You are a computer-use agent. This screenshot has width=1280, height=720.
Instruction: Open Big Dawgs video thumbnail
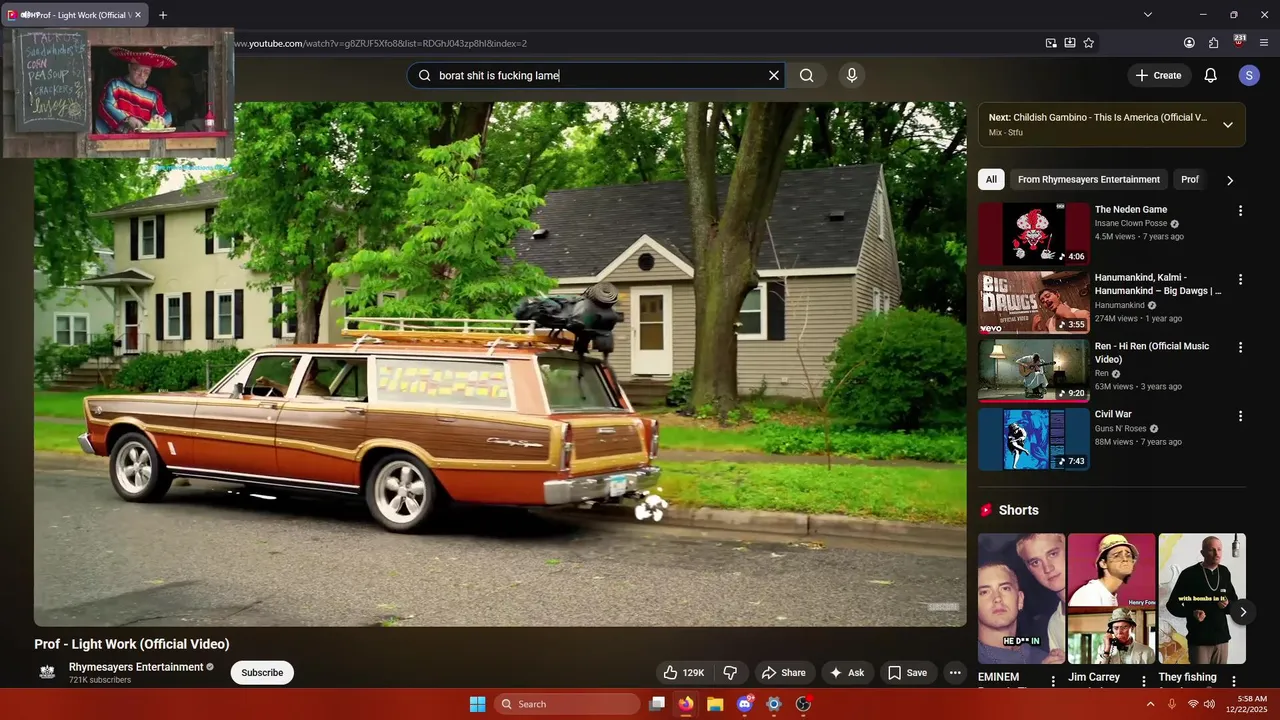tap(1034, 302)
